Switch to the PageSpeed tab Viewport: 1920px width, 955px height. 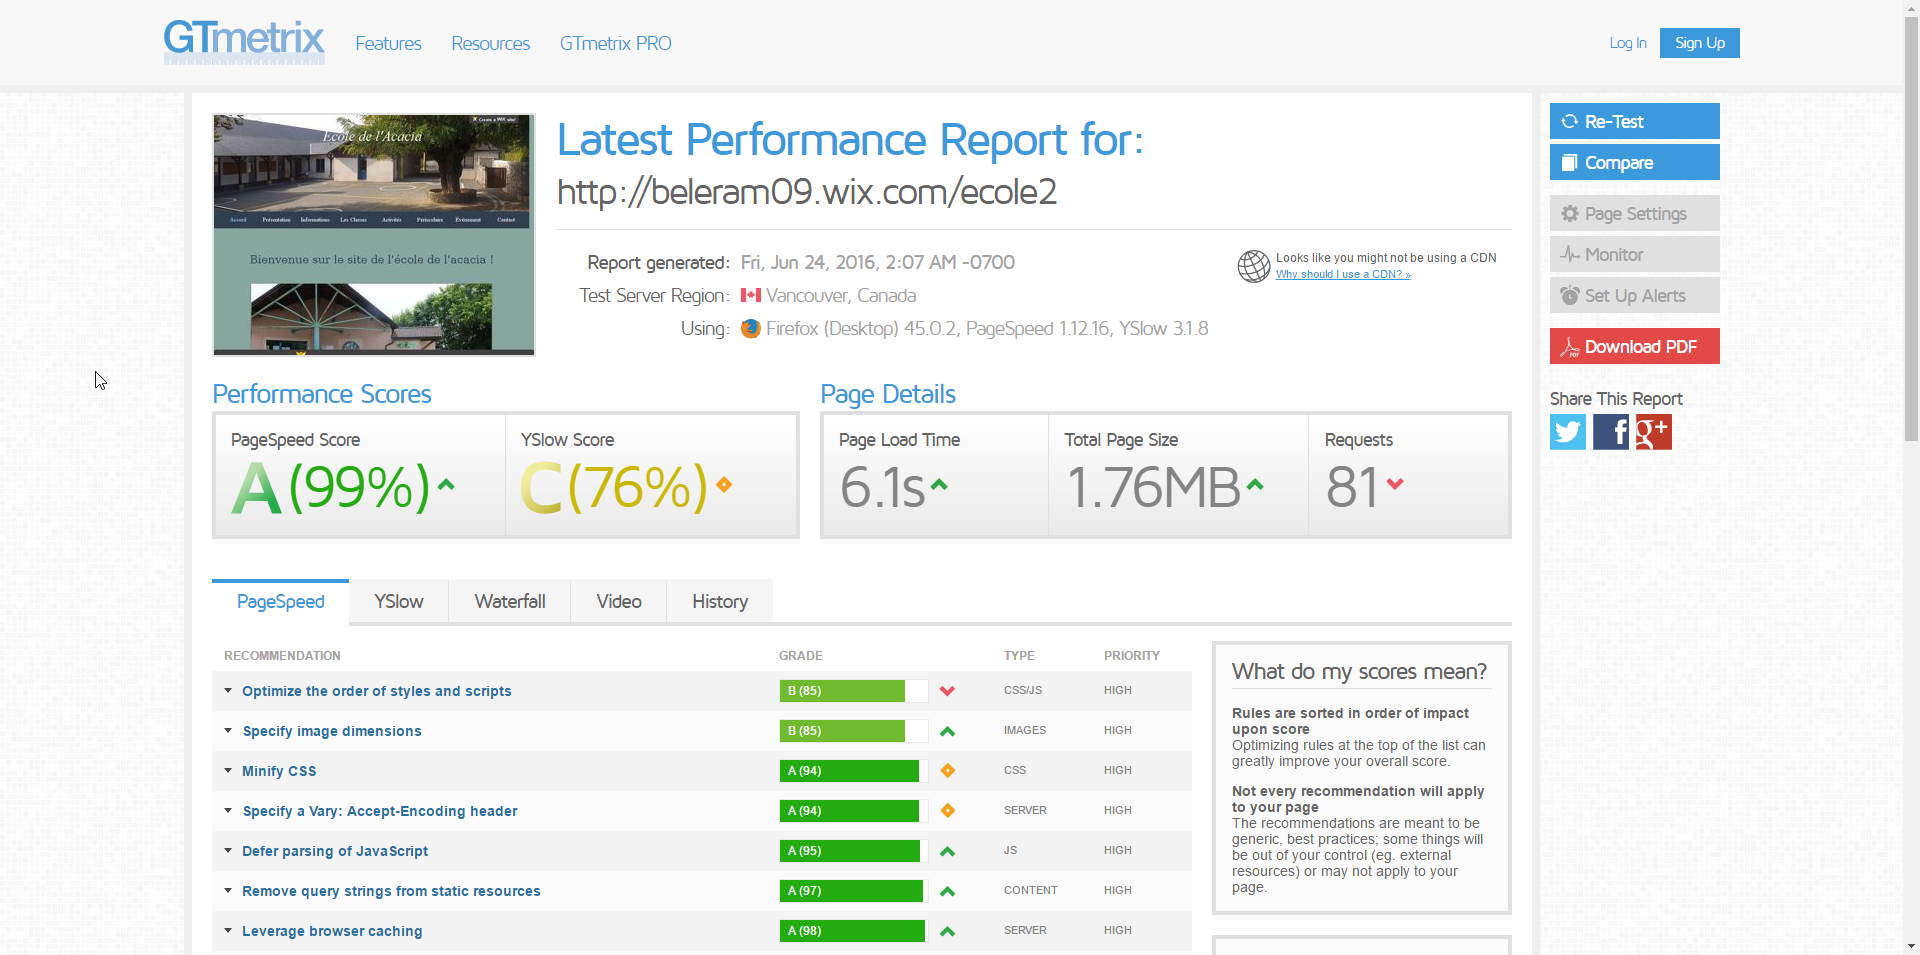[281, 601]
